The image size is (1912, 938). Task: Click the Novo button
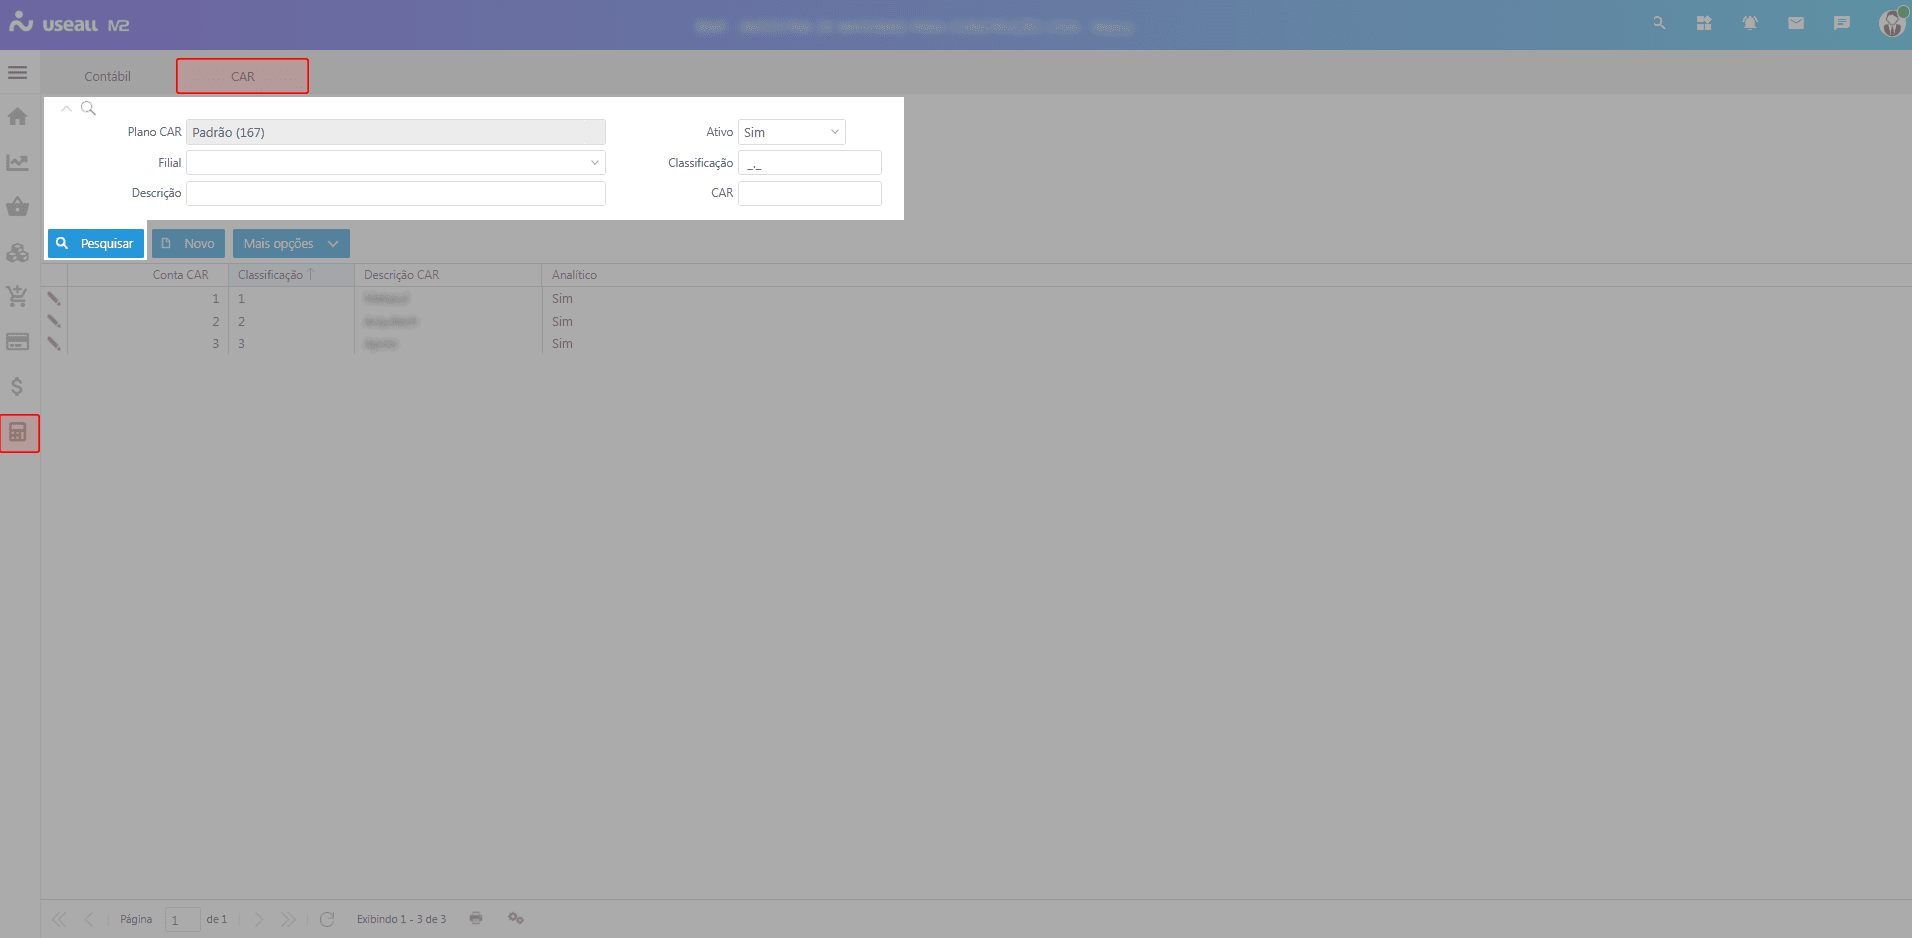pos(188,243)
